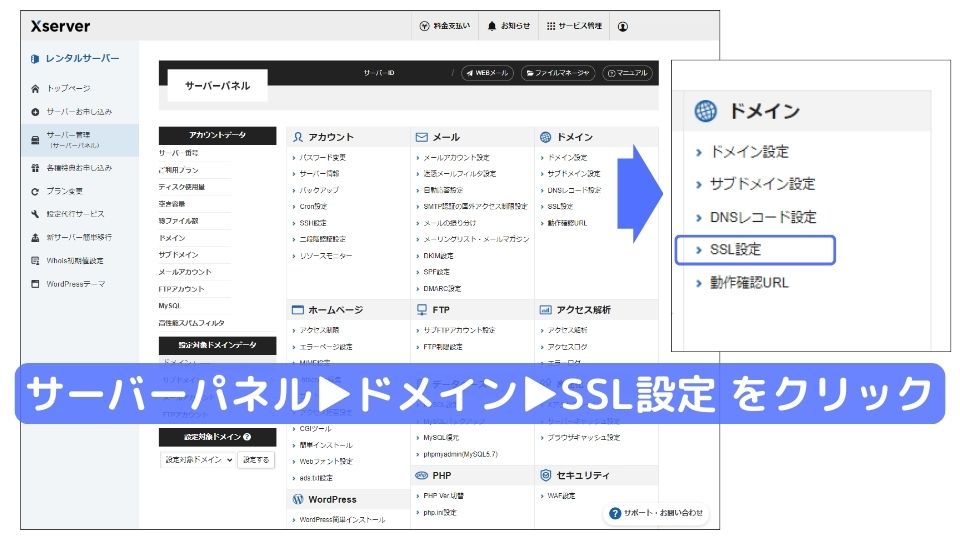This screenshot has height=540, width=960.
Task: Open the DMARC設定 link
Action: pyautogui.click(x=441, y=288)
